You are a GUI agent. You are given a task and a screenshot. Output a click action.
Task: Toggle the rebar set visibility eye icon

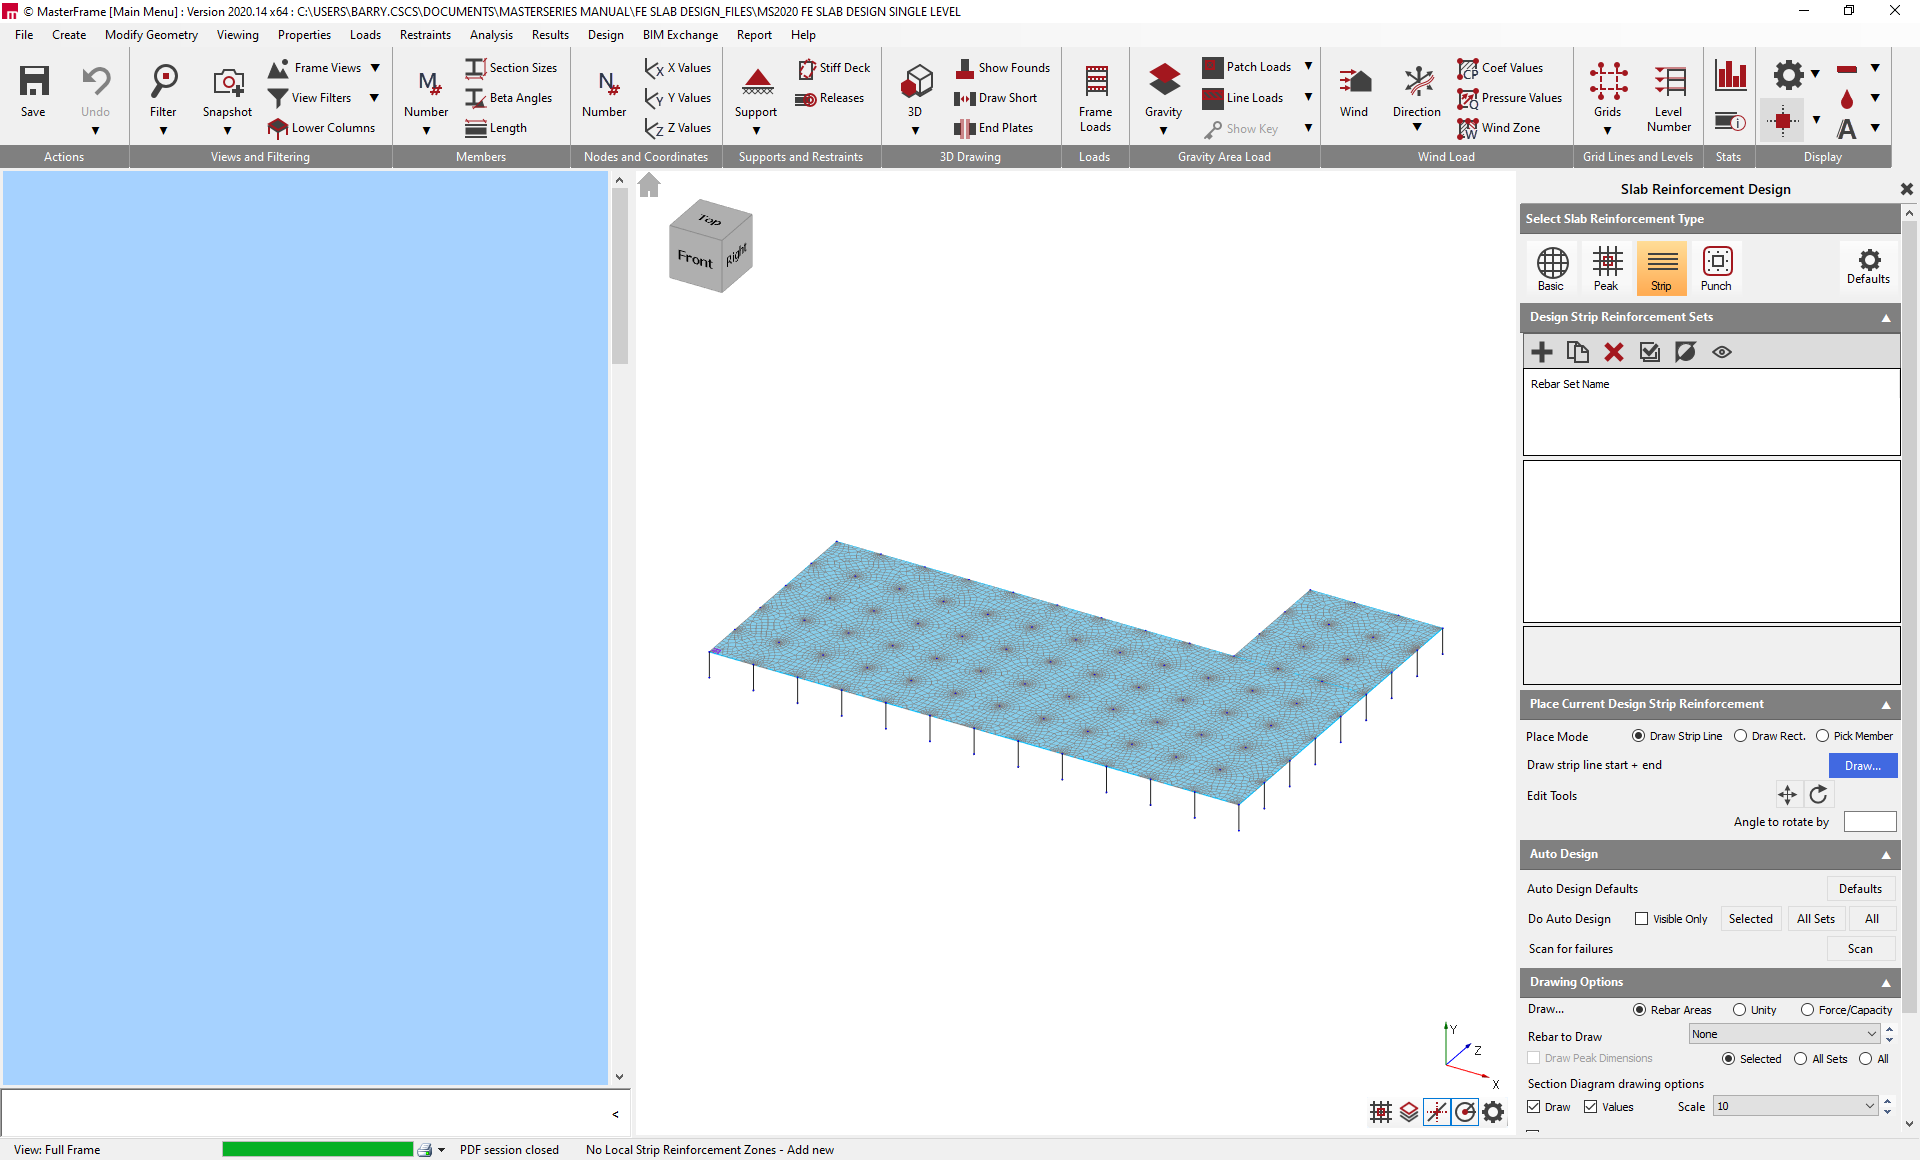coord(1721,352)
